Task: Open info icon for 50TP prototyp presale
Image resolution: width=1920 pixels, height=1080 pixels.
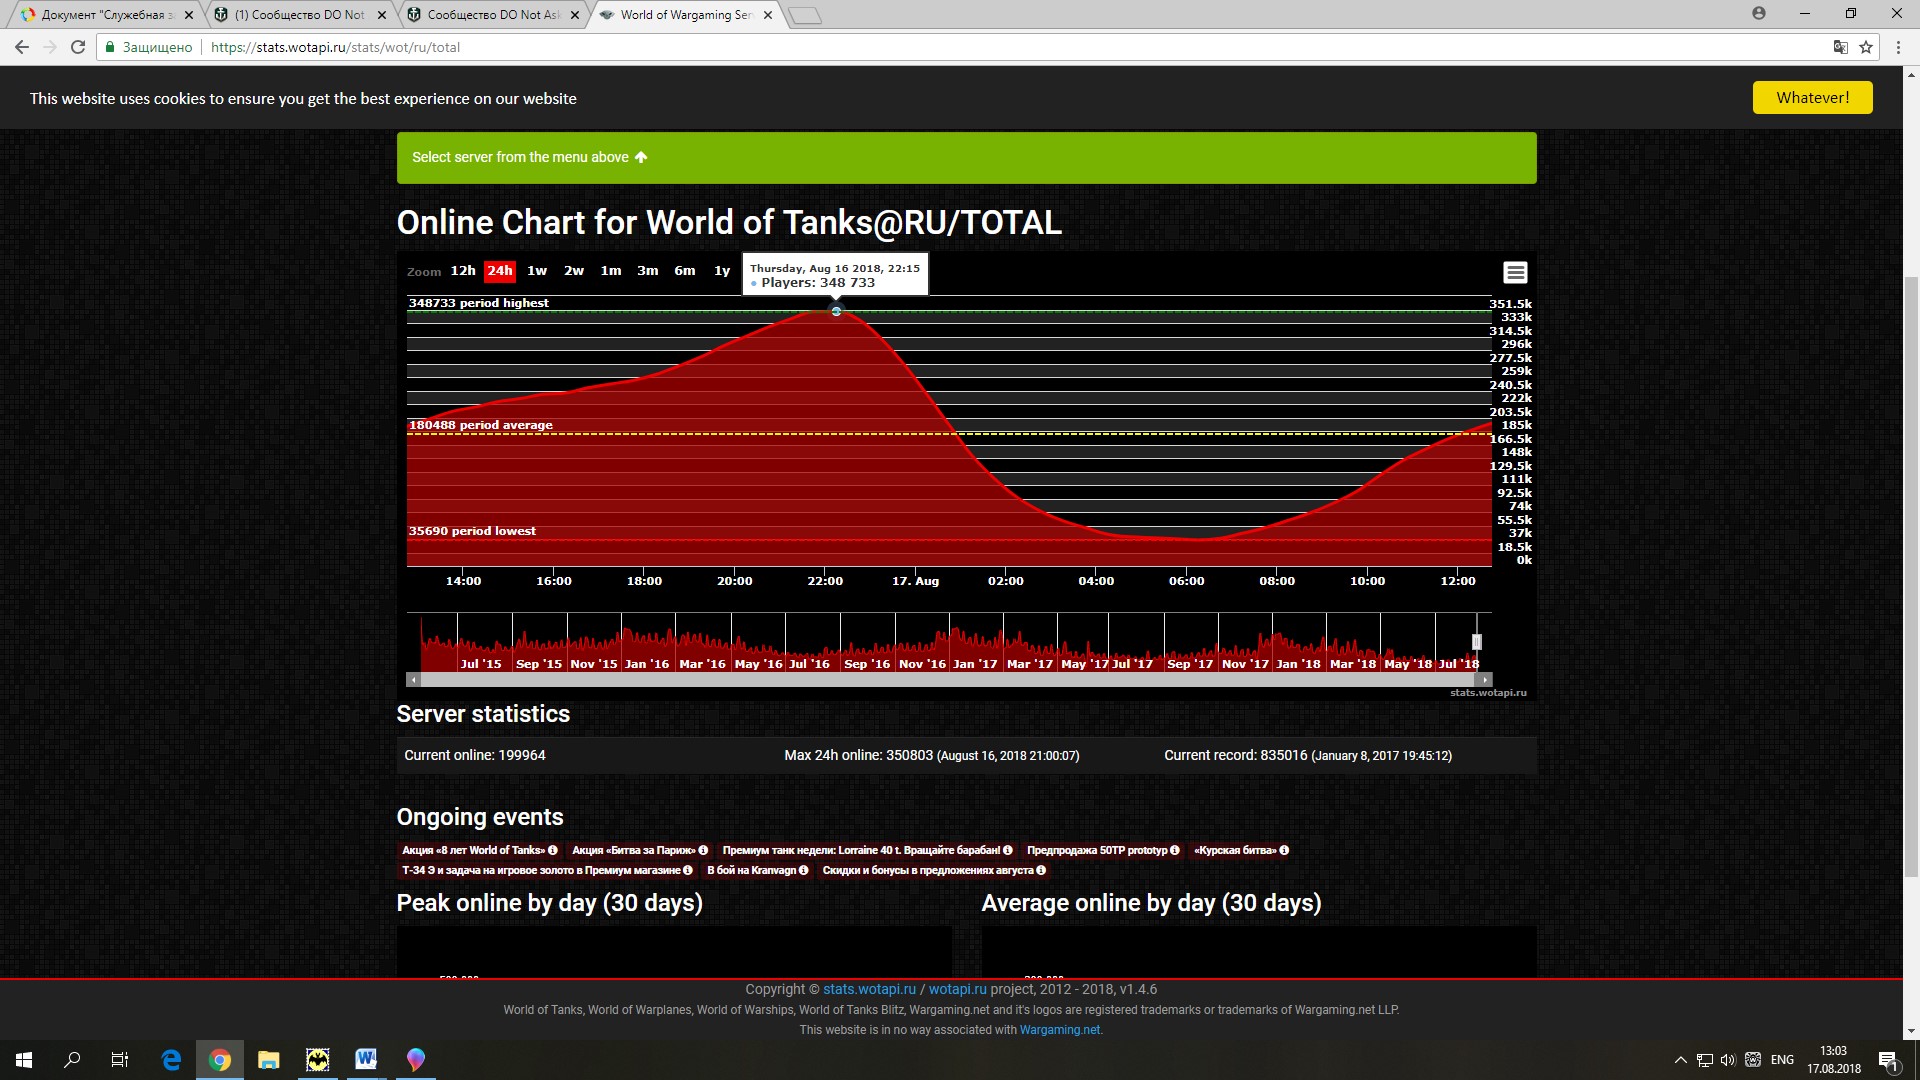Action: tap(1175, 850)
